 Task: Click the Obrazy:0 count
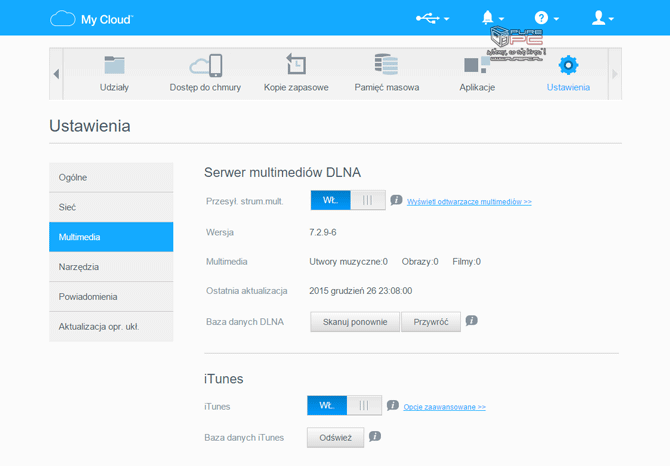(x=420, y=261)
